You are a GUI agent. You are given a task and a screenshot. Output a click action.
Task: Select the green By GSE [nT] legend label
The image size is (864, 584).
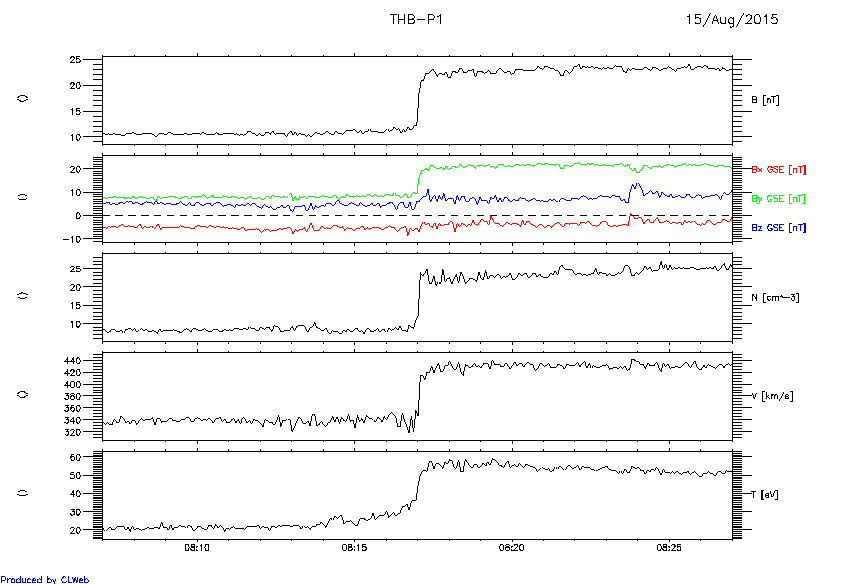[x=779, y=199]
